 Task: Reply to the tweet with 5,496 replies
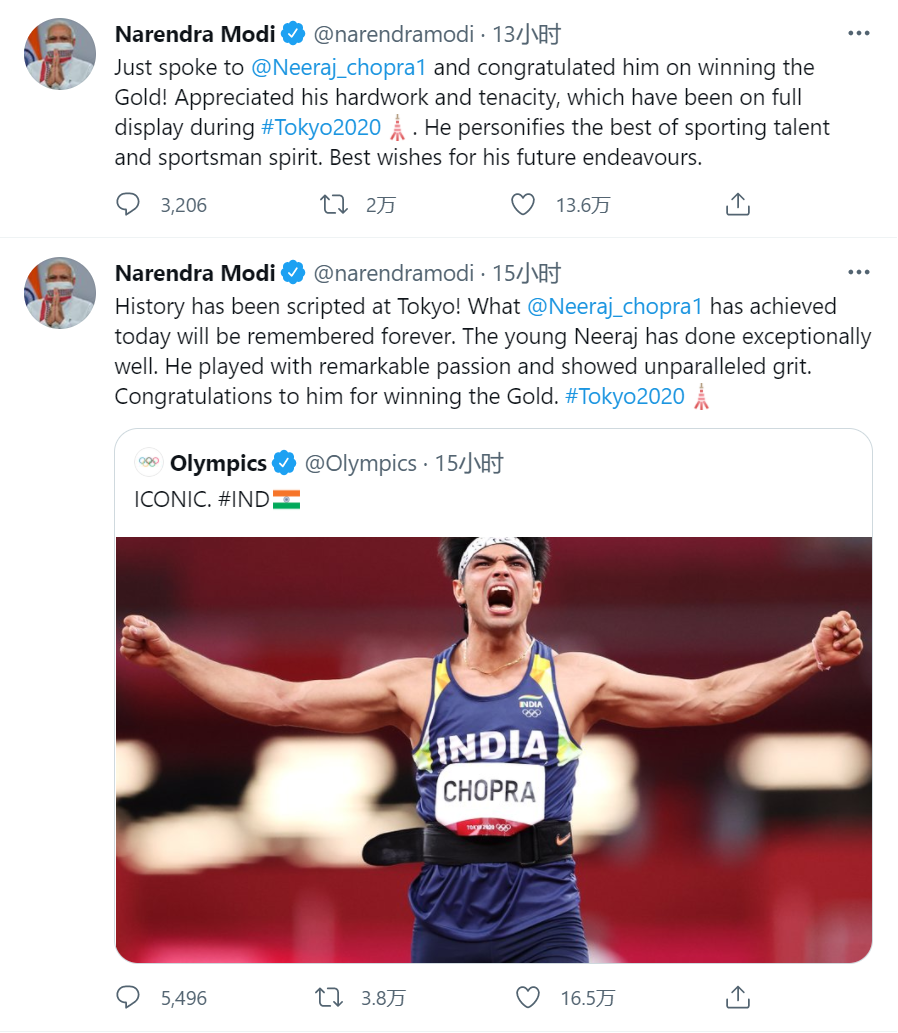pyautogui.click(x=128, y=997)
